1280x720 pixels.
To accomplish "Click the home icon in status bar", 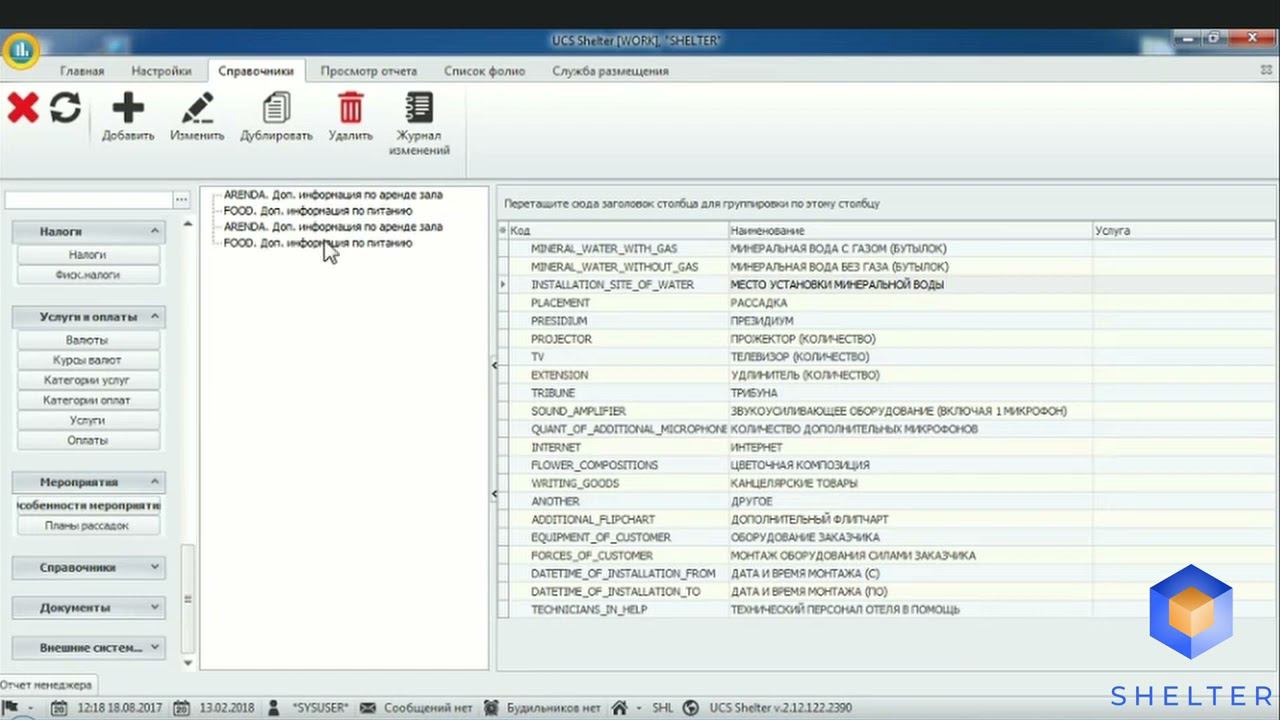I will click(619, 707).
